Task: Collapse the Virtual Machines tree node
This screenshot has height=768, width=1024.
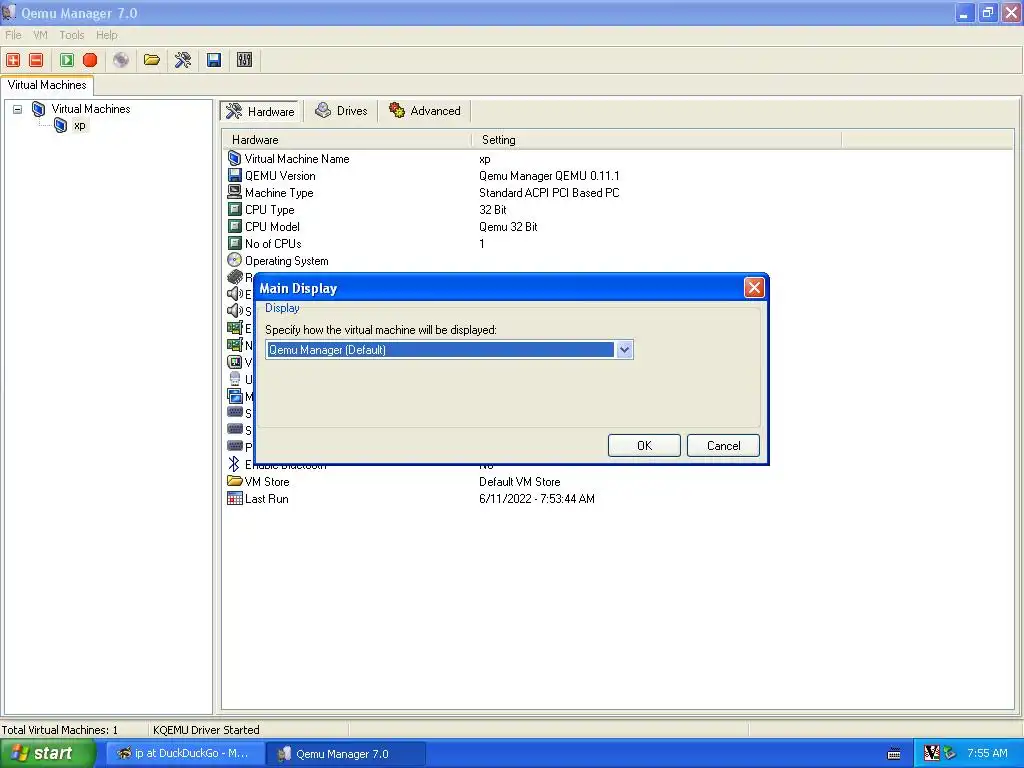Action: 18,109
